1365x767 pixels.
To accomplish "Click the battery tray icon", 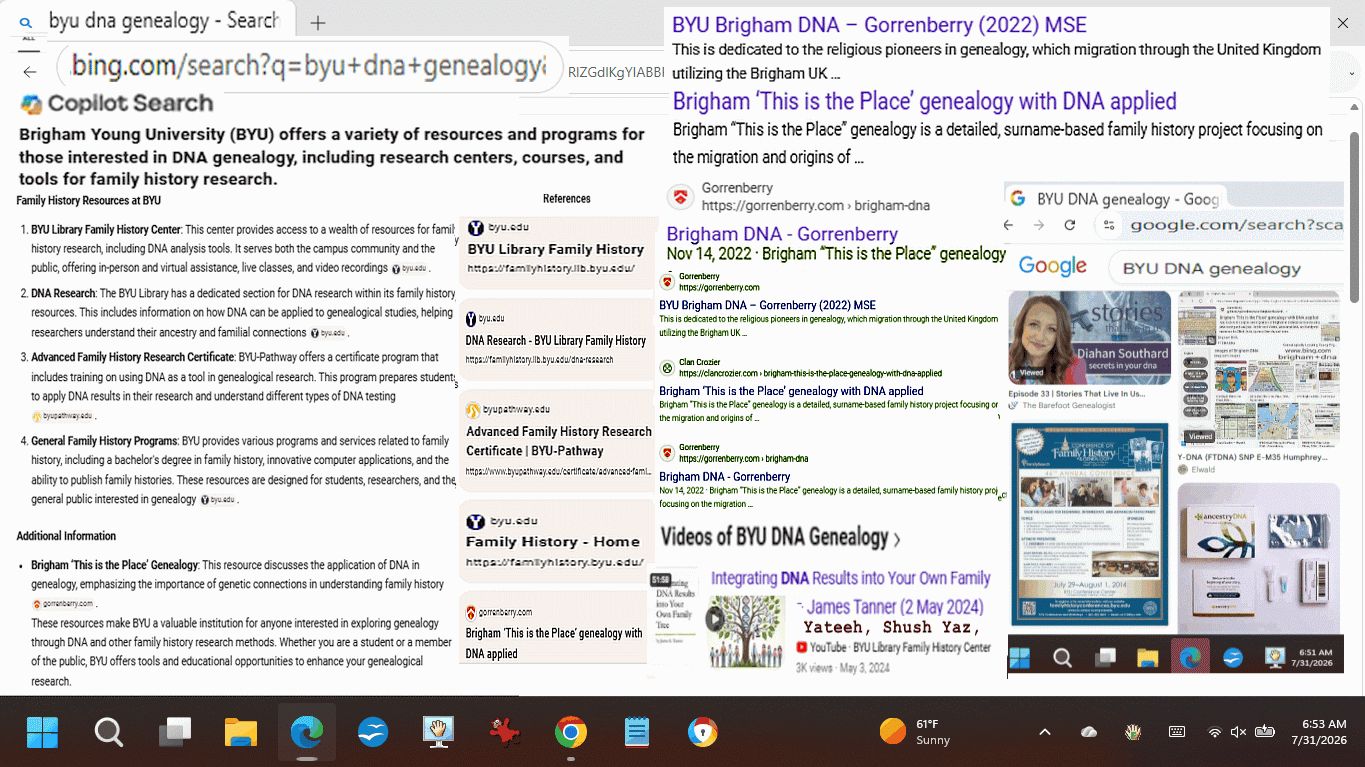I will tap(1265, 732).
